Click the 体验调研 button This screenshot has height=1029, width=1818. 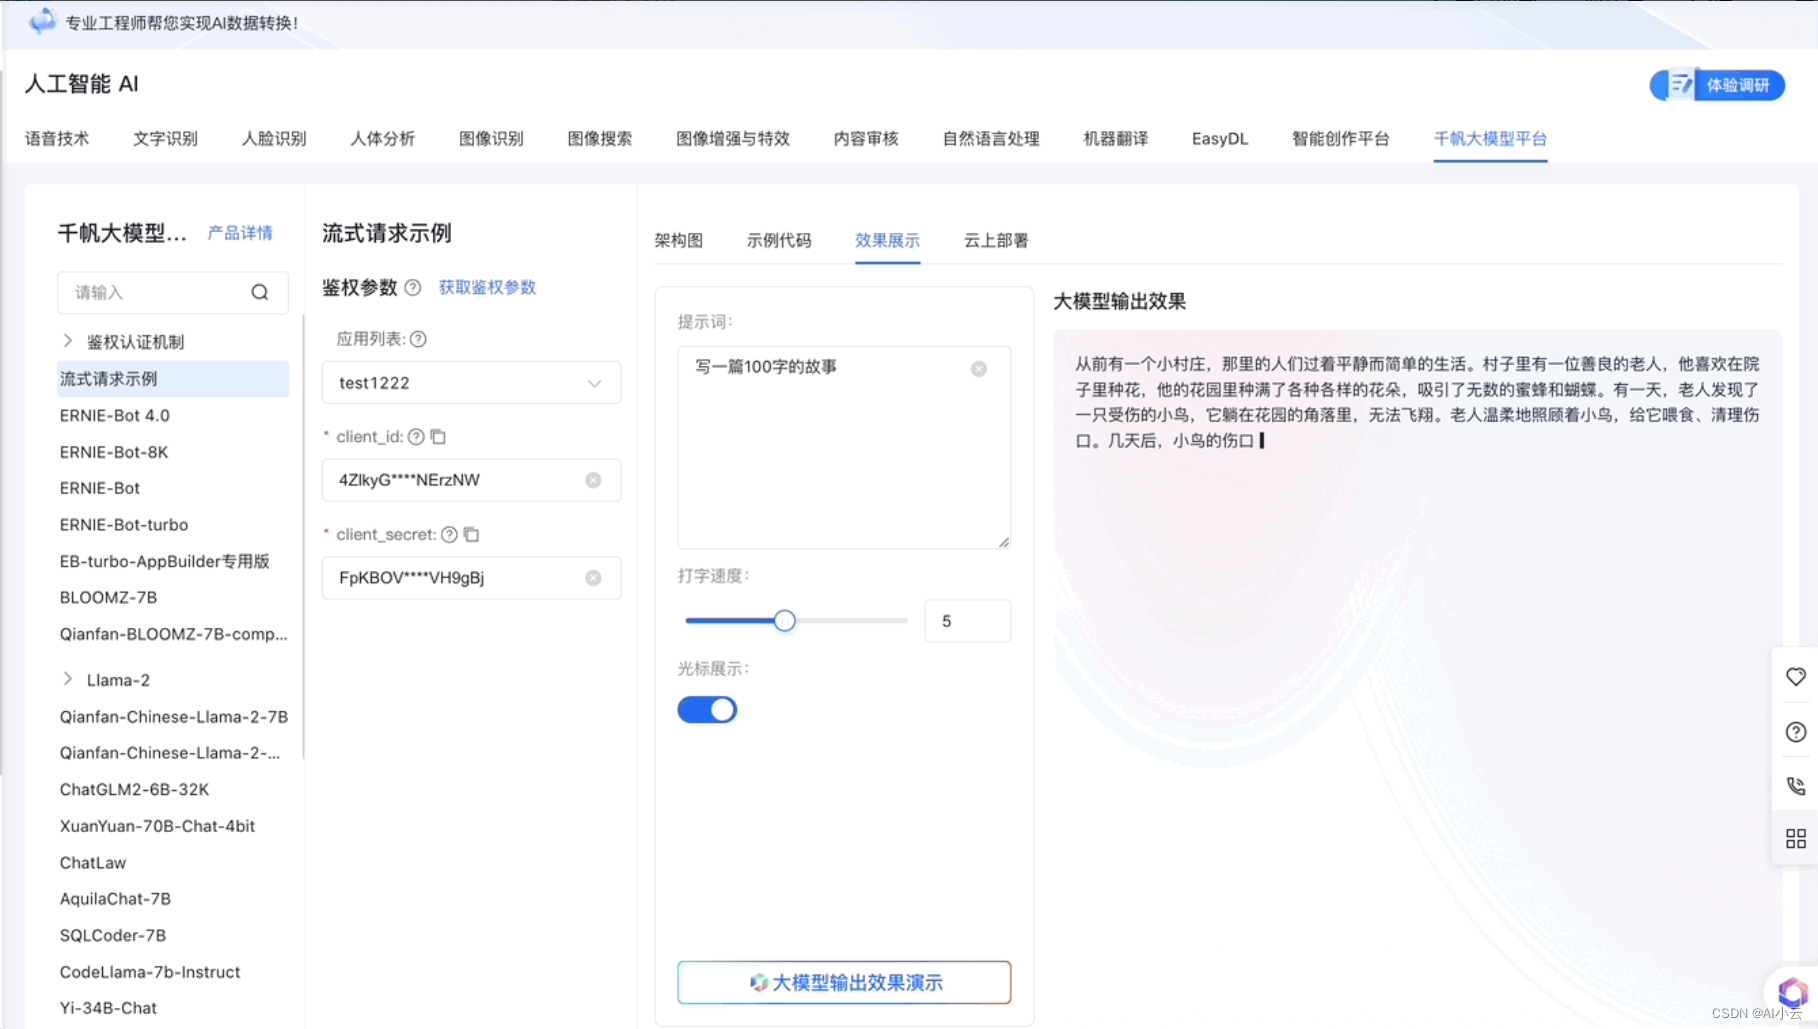(x=1717, y=85)
